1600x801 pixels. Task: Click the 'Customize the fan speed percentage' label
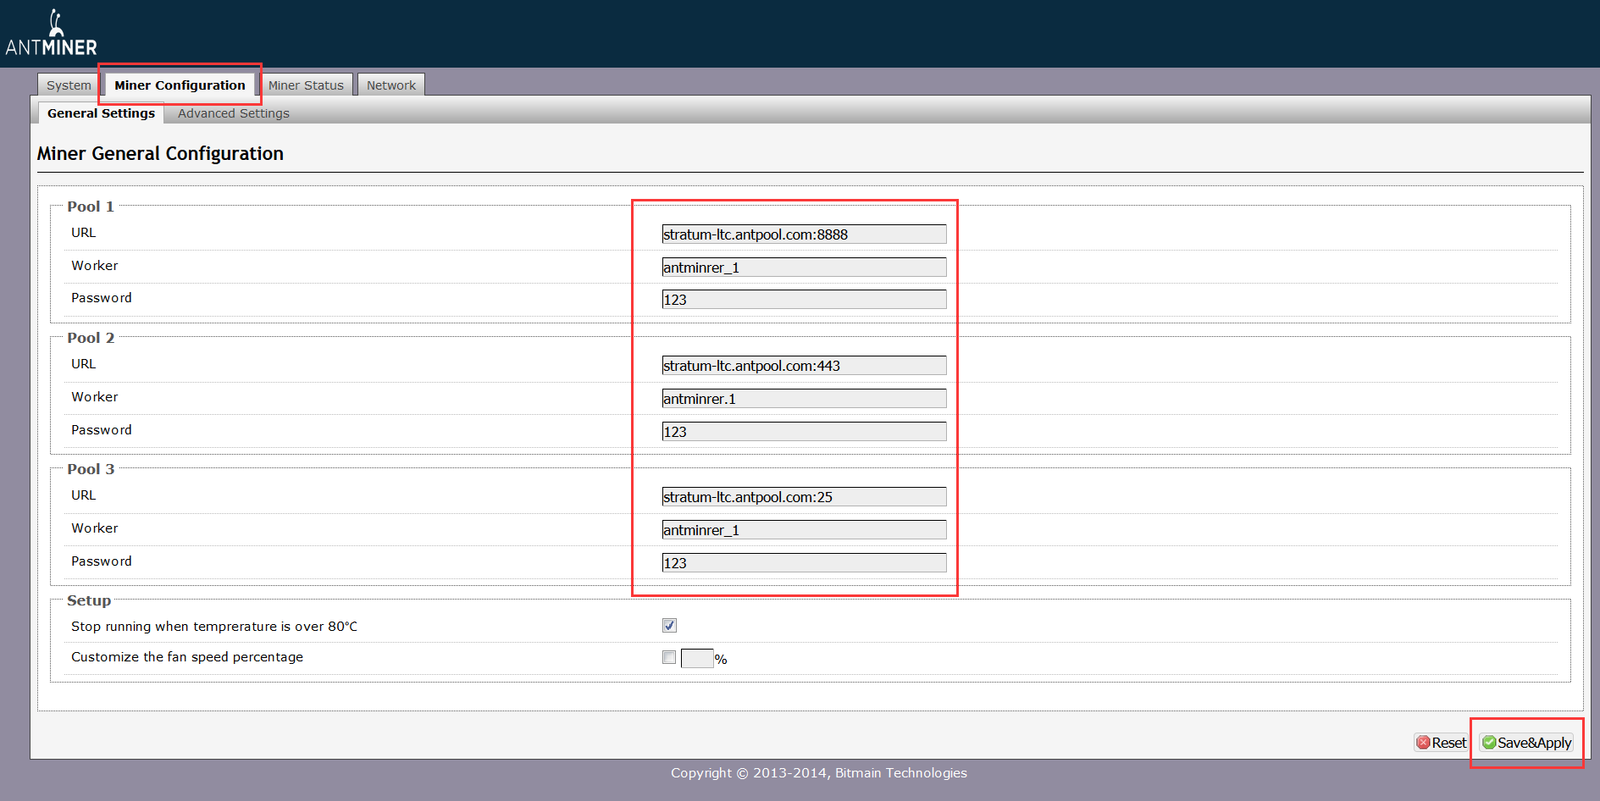187,657
